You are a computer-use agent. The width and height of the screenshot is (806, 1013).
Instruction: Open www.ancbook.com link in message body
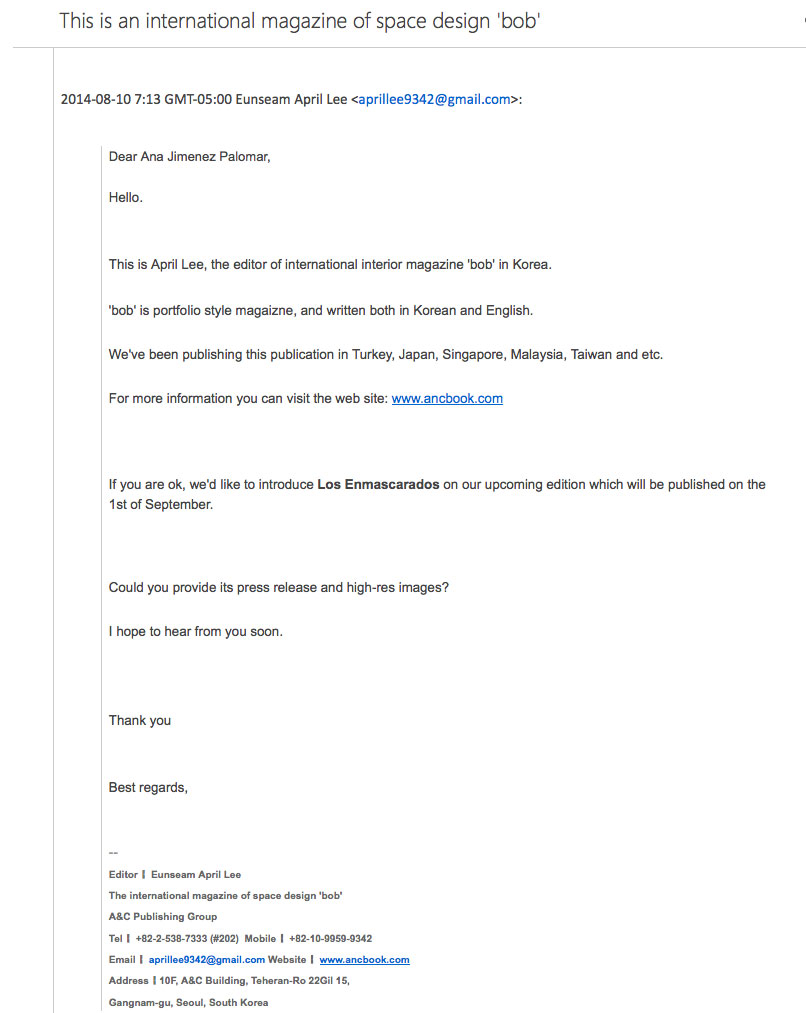[x=447, y=398]
